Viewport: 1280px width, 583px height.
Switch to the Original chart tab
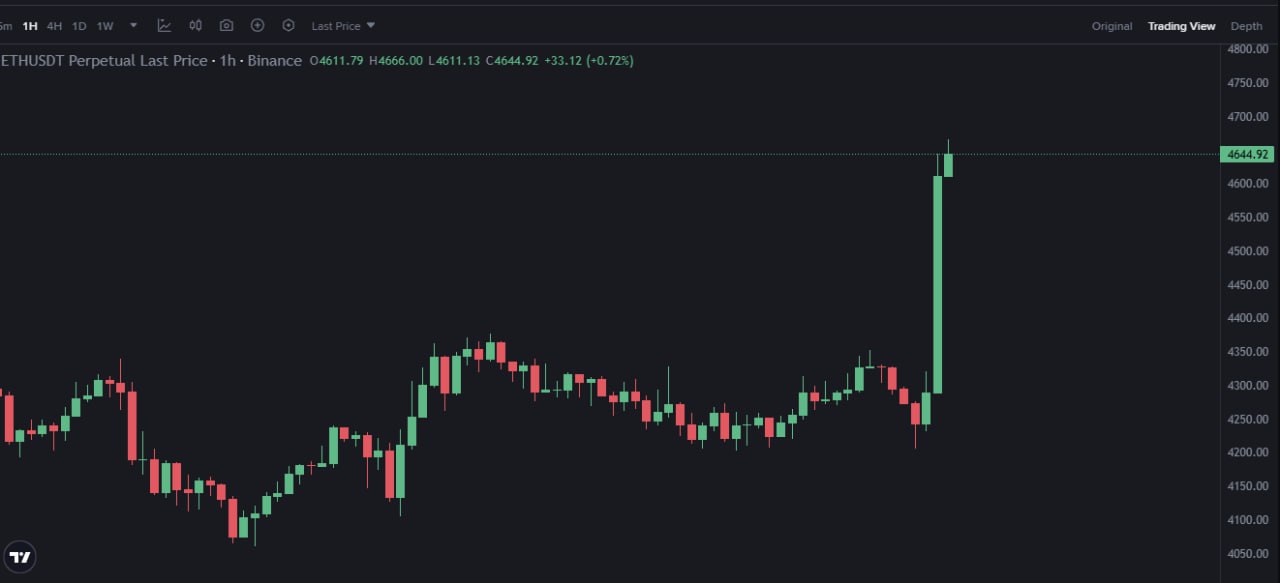click(x=1112, y=26)
